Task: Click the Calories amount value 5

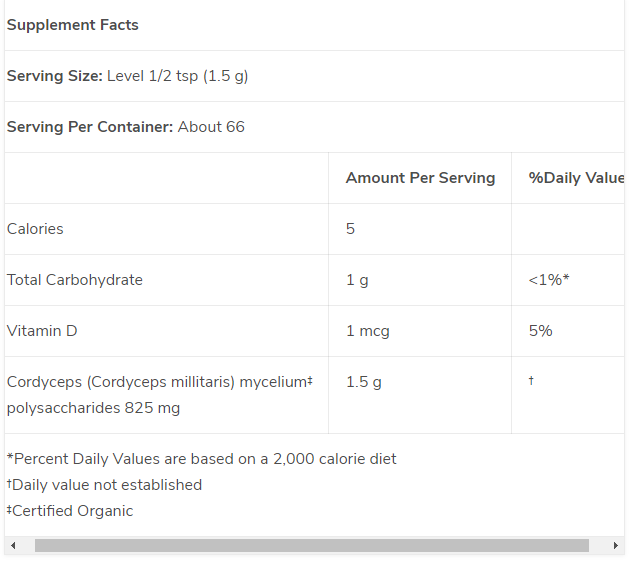Action: [351, 229]
